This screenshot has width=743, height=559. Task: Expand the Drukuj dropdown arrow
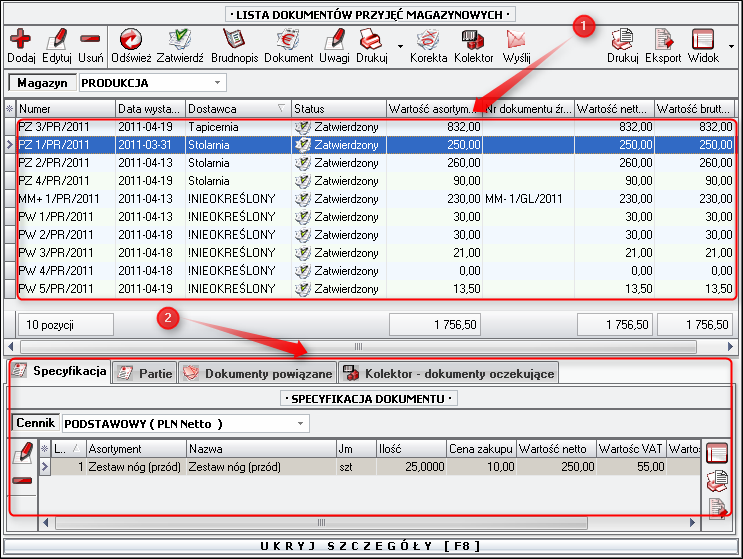pos(400,46)
